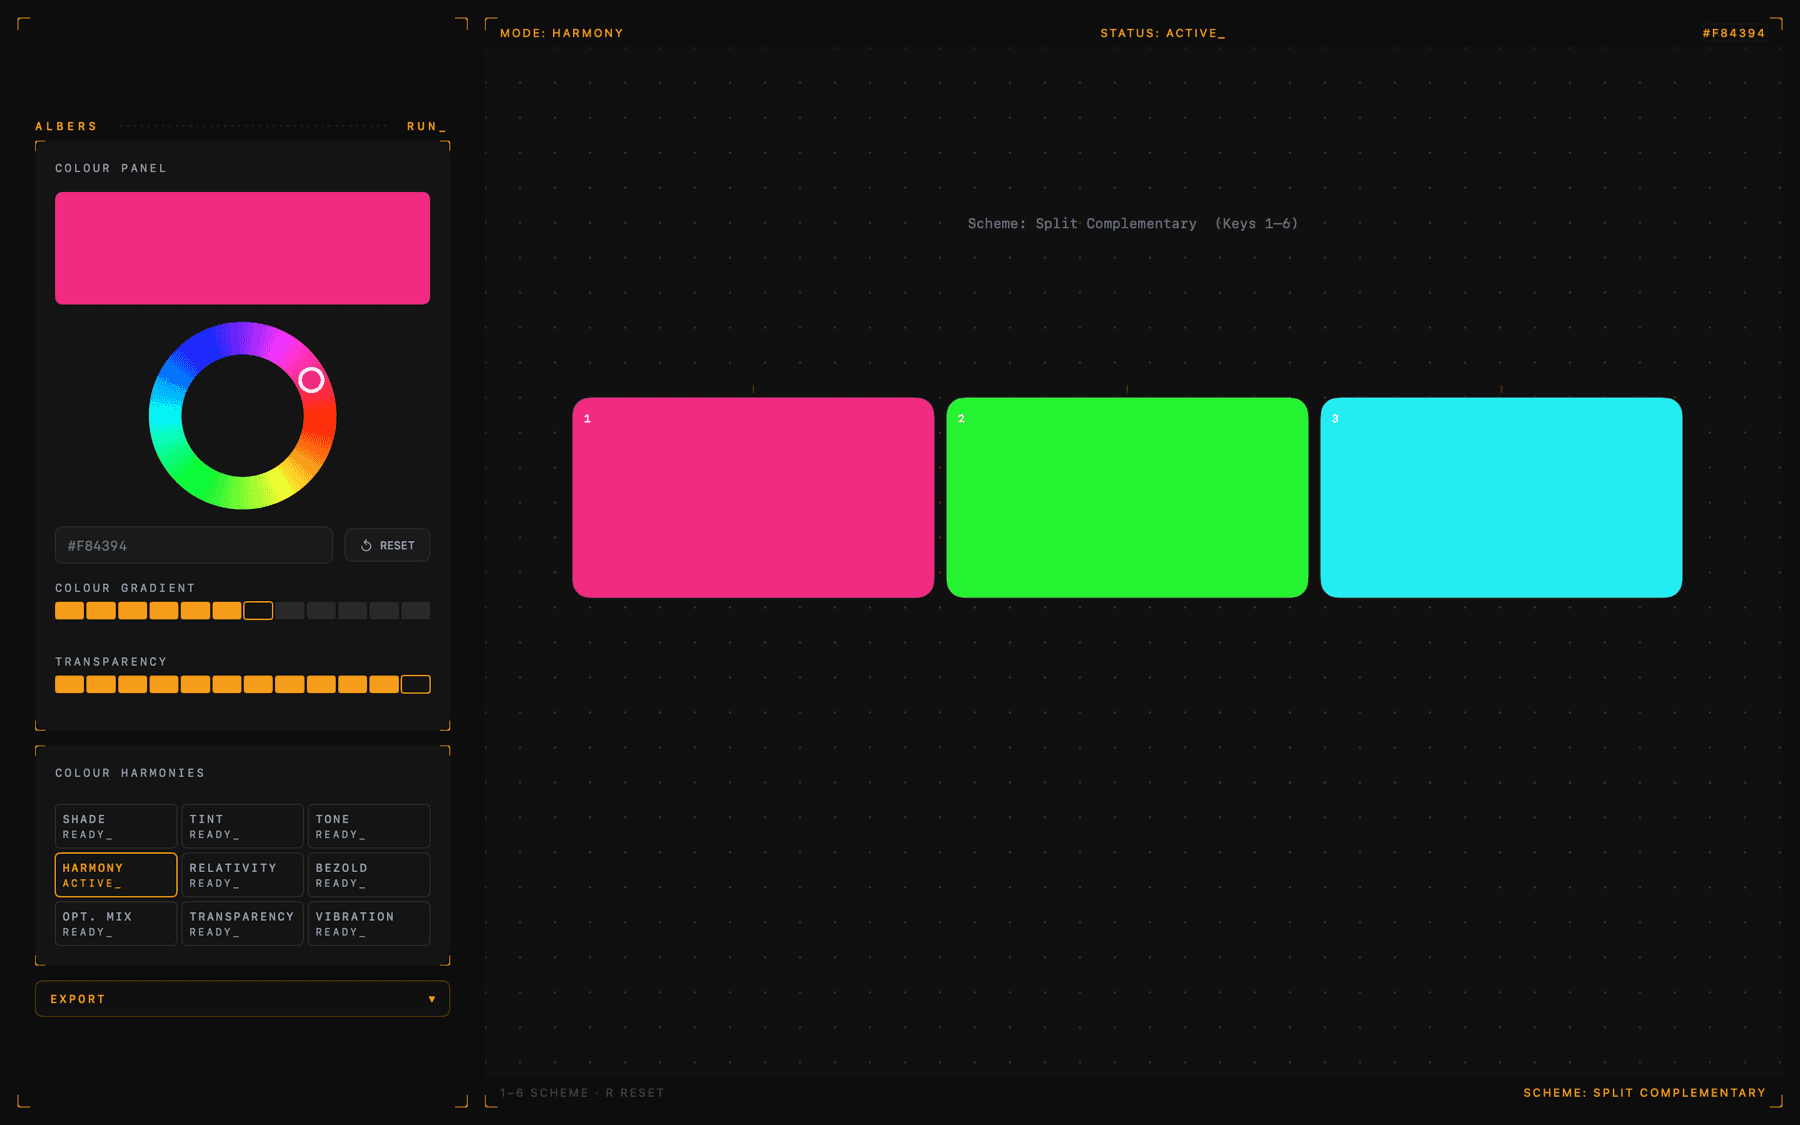Switch to the Transparency mode tile
1800x1125 pixels.
(x=242, y=924)
